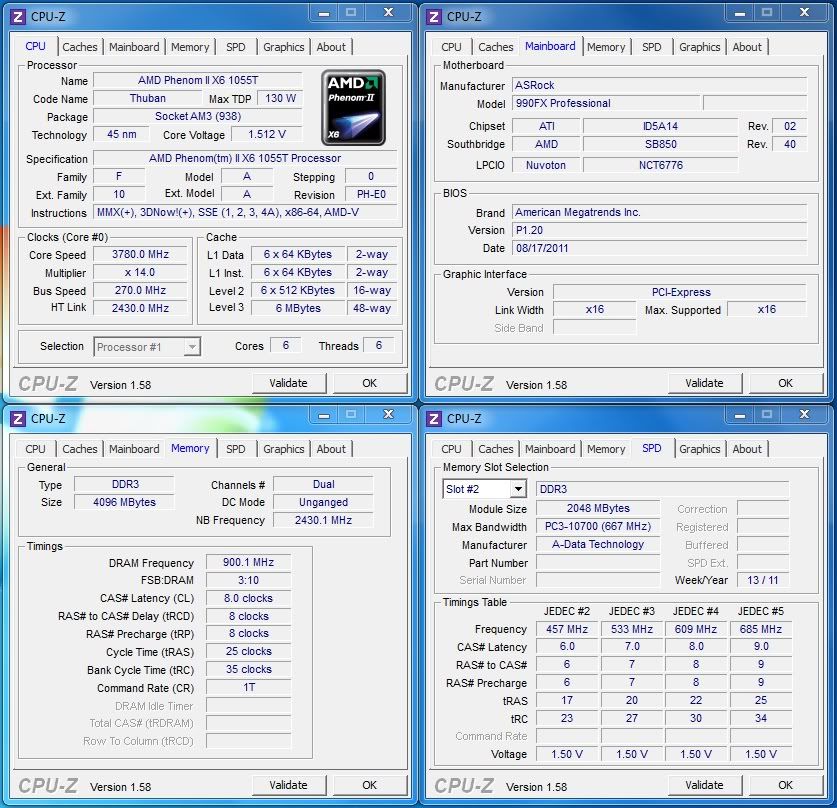The width and height of the screenshot is (837, 808).
Task: Click the empty Part Number field in SPD window
Action: [598, 563]
